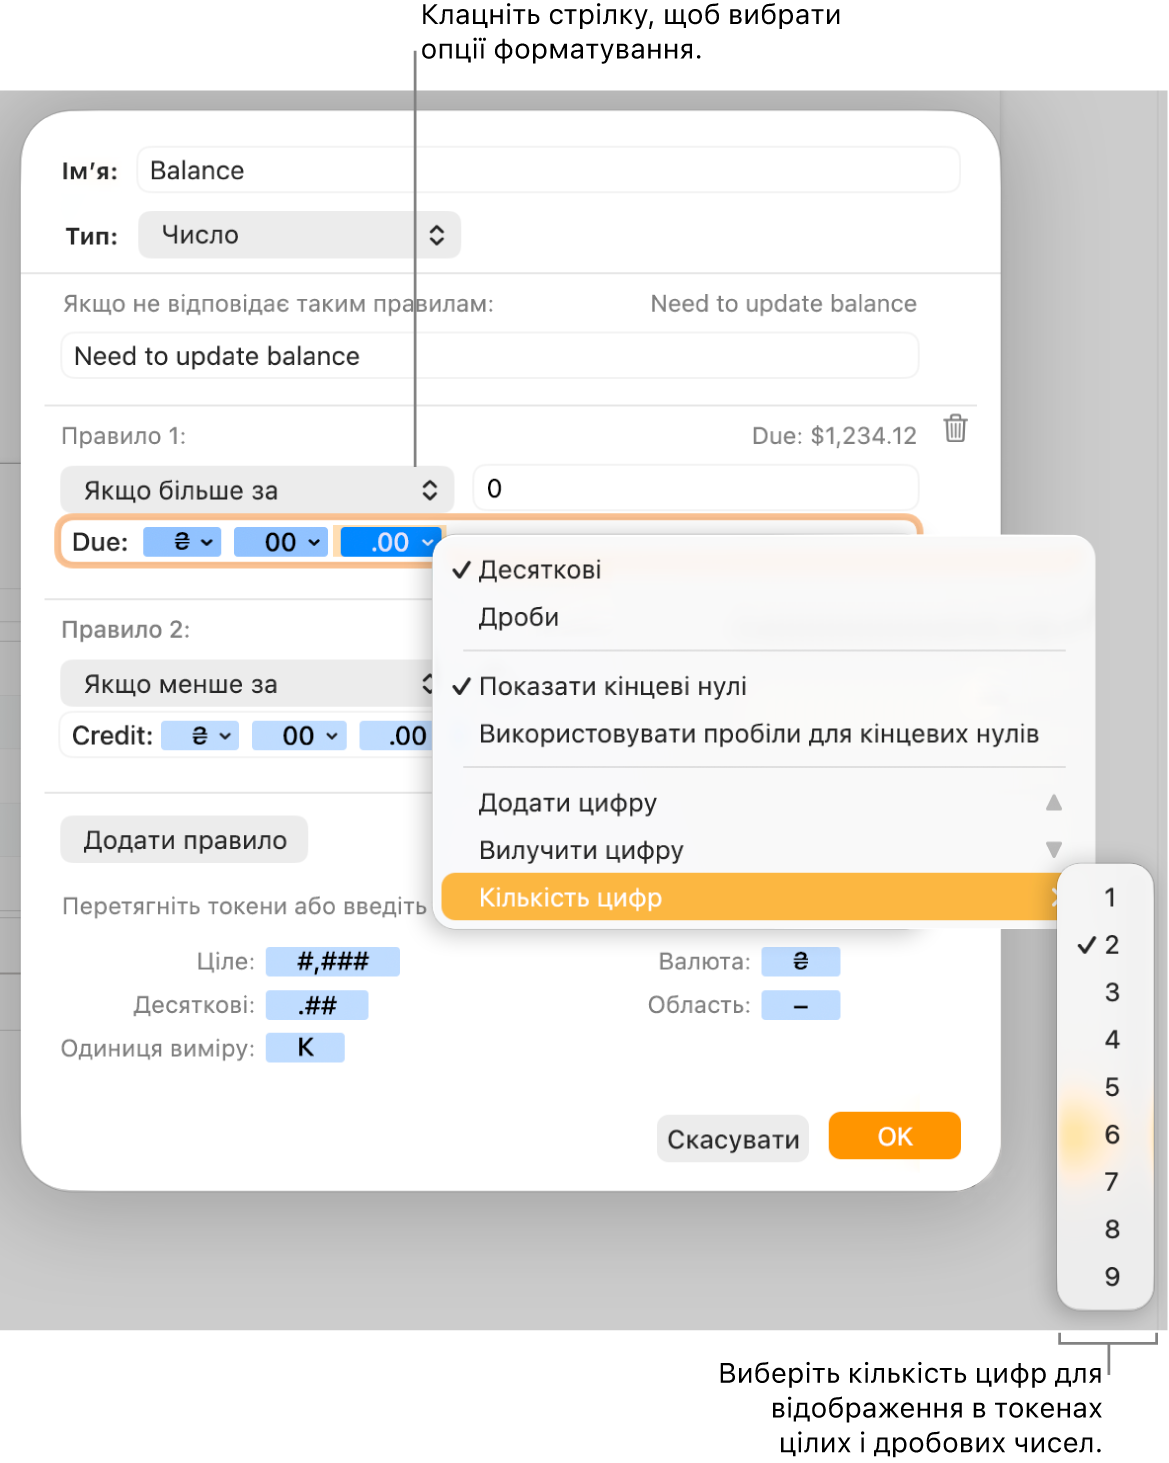Click the 'Скасувати' button

733,1139
